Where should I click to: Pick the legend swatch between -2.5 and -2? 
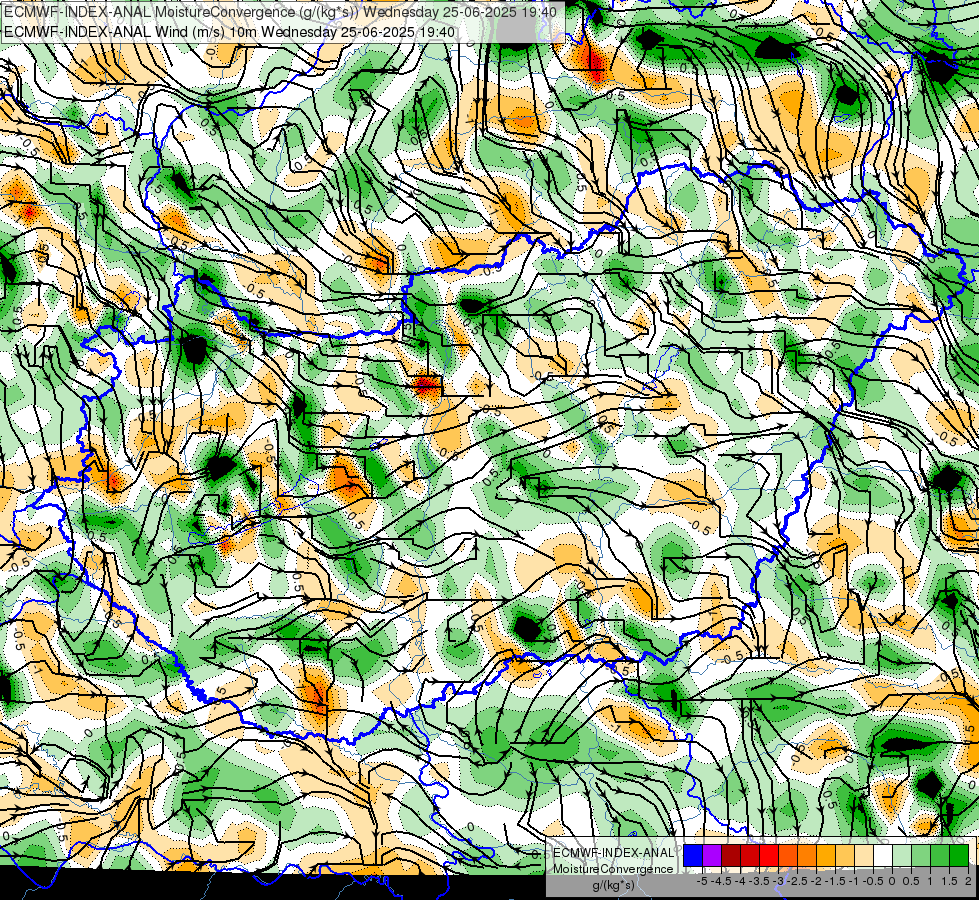point(807,856)
